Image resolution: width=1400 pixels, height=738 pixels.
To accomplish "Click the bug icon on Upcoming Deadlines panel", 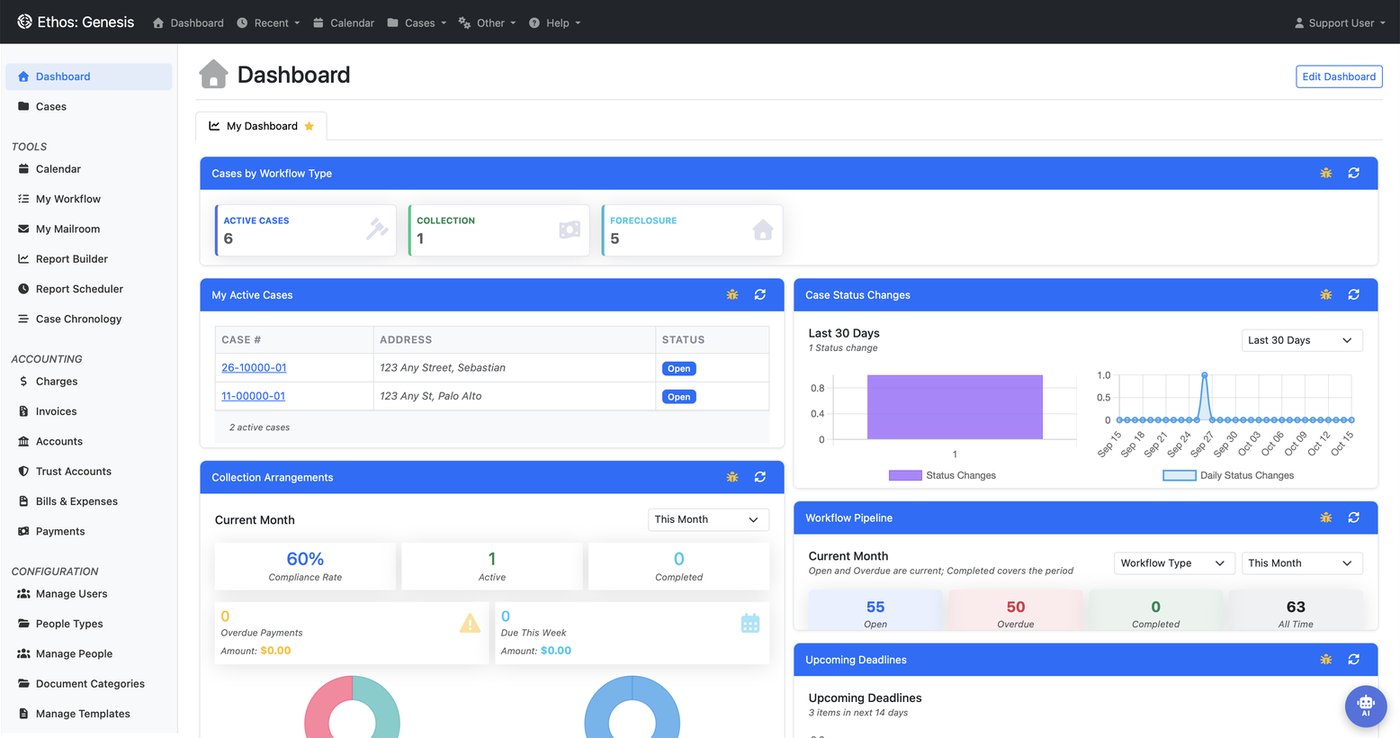I will pyautogui.click(x=1326, y=660).
